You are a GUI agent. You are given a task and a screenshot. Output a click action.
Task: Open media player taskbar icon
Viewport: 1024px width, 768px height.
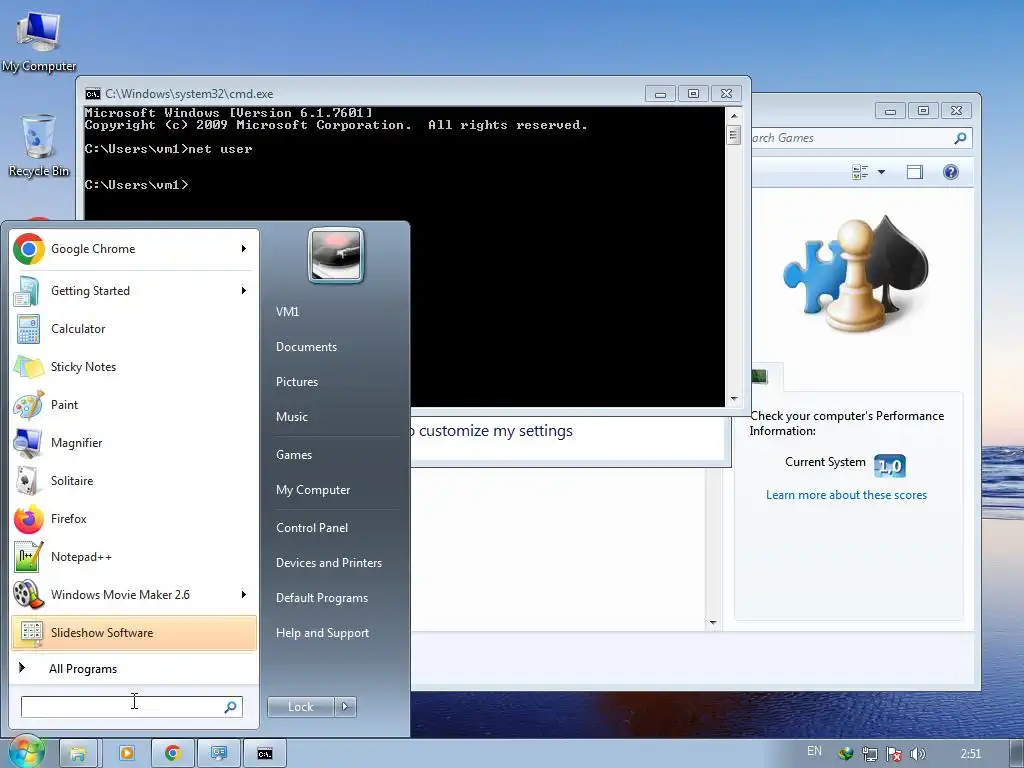(x=127, y=754)
